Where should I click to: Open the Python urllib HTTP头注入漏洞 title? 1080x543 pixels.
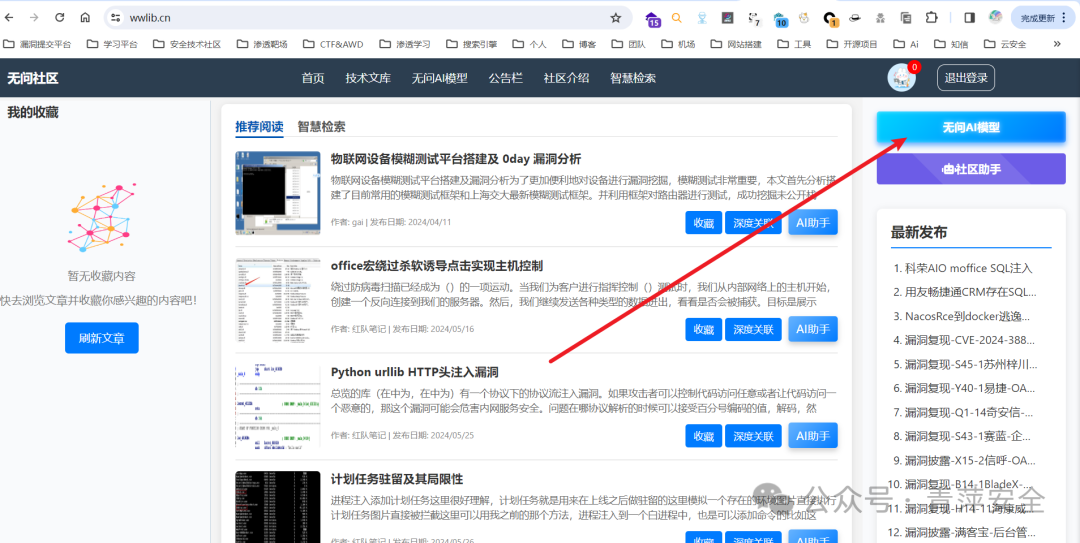(415, 372)
